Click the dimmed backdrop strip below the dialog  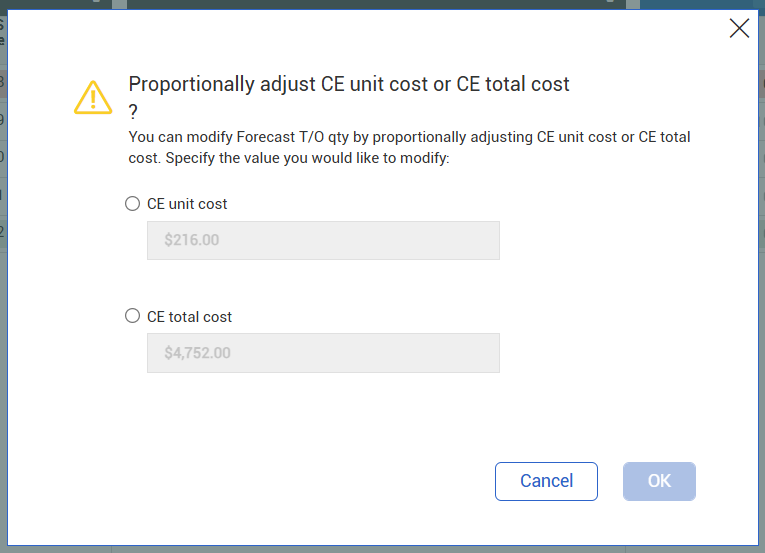click(x=380, y=549)
